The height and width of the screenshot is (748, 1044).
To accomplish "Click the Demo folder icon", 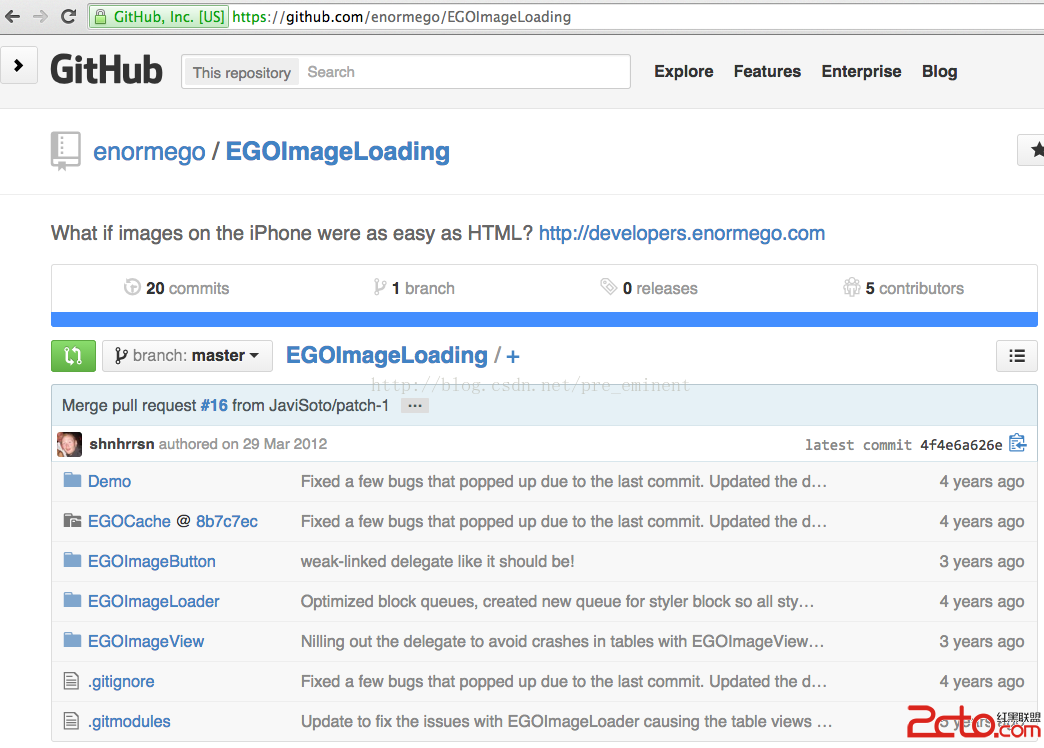I will pyautogui.click(x=72, y=480).
